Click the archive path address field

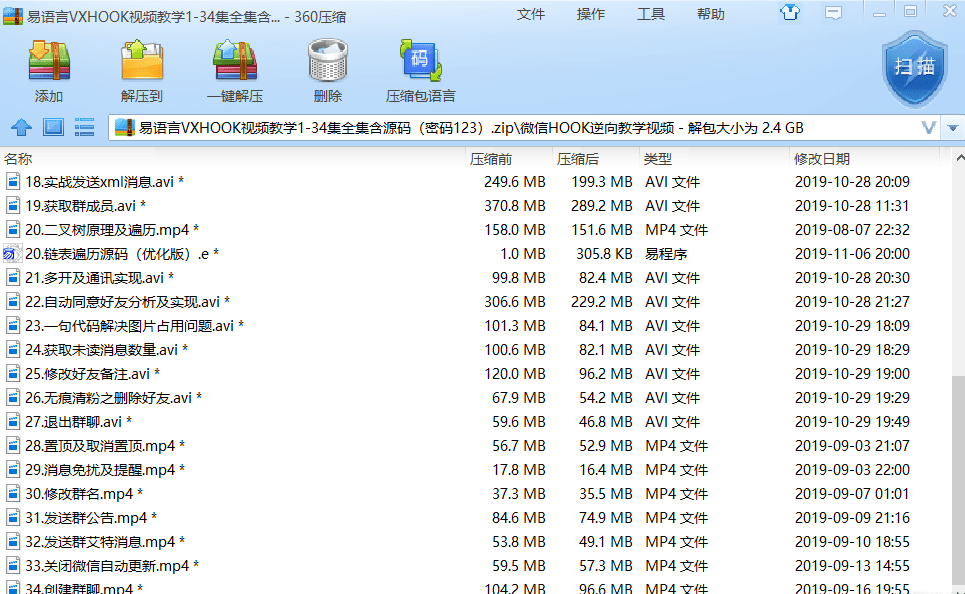pos(500,128)
